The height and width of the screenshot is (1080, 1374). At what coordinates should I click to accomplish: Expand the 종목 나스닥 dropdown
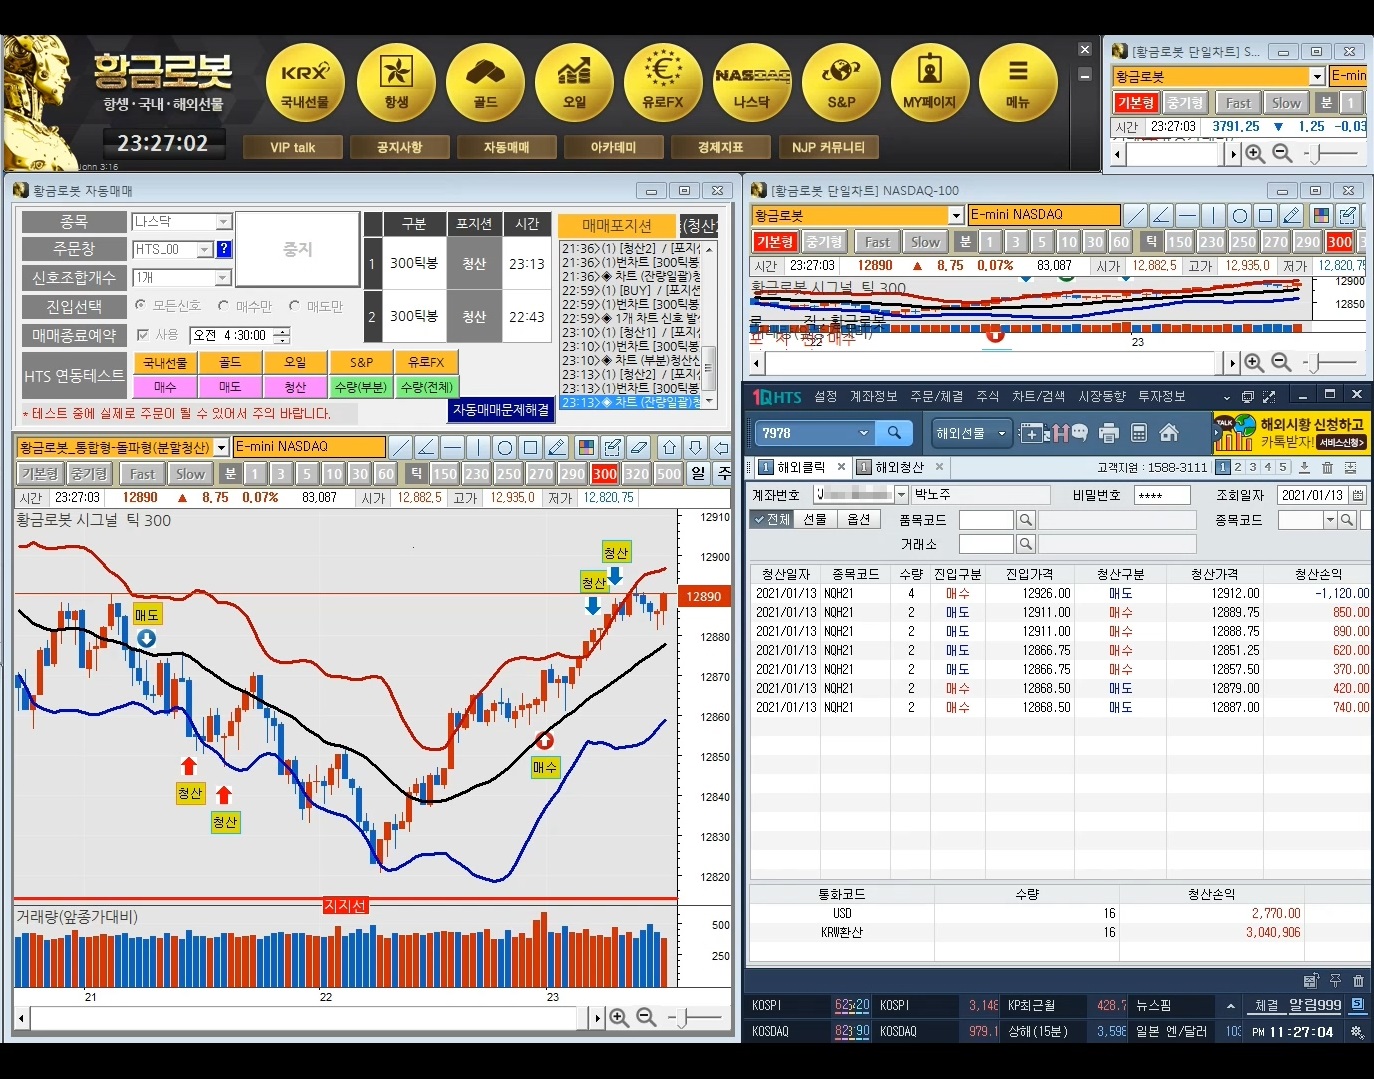(224, 222)
